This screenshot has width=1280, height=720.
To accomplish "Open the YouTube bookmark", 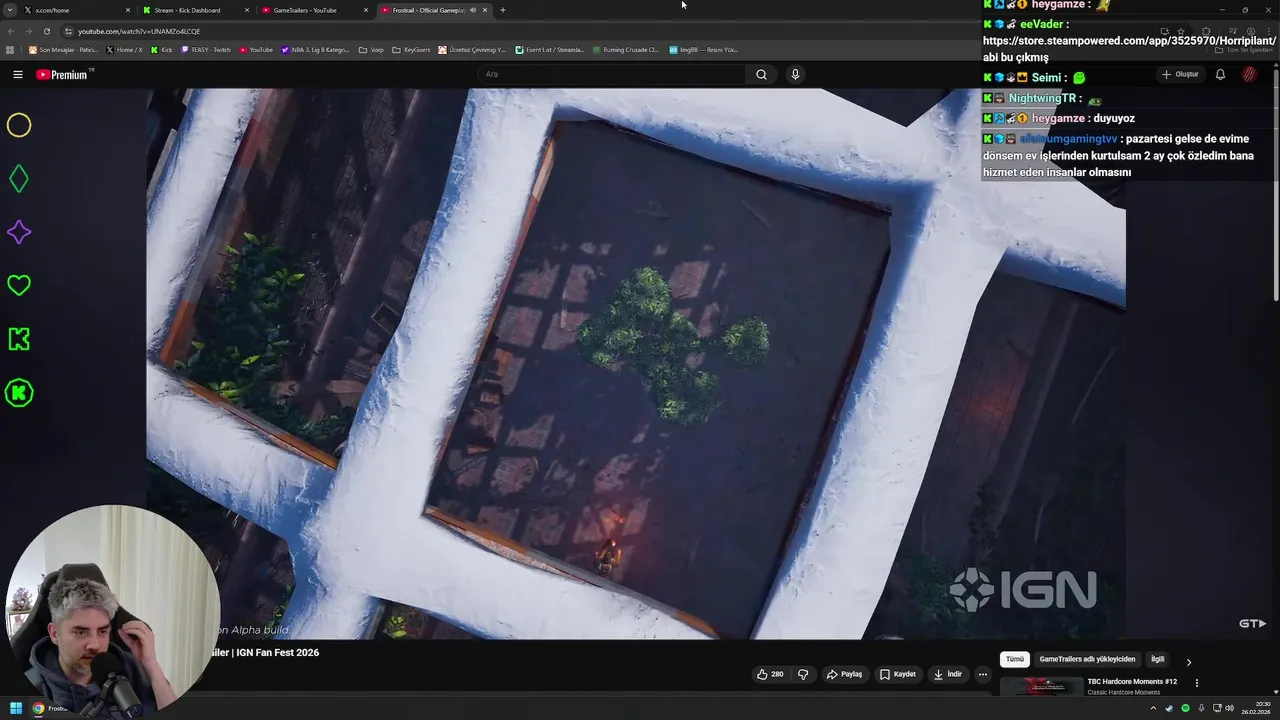I will 256,49.
